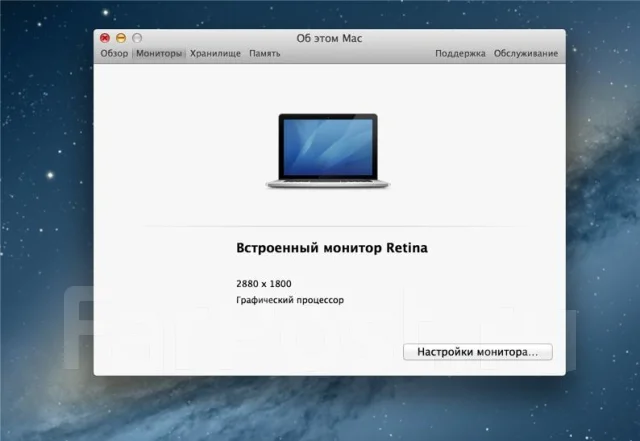Select the Мониторы tab
Viewport: 640px width, 441px height.
(159, 53)
